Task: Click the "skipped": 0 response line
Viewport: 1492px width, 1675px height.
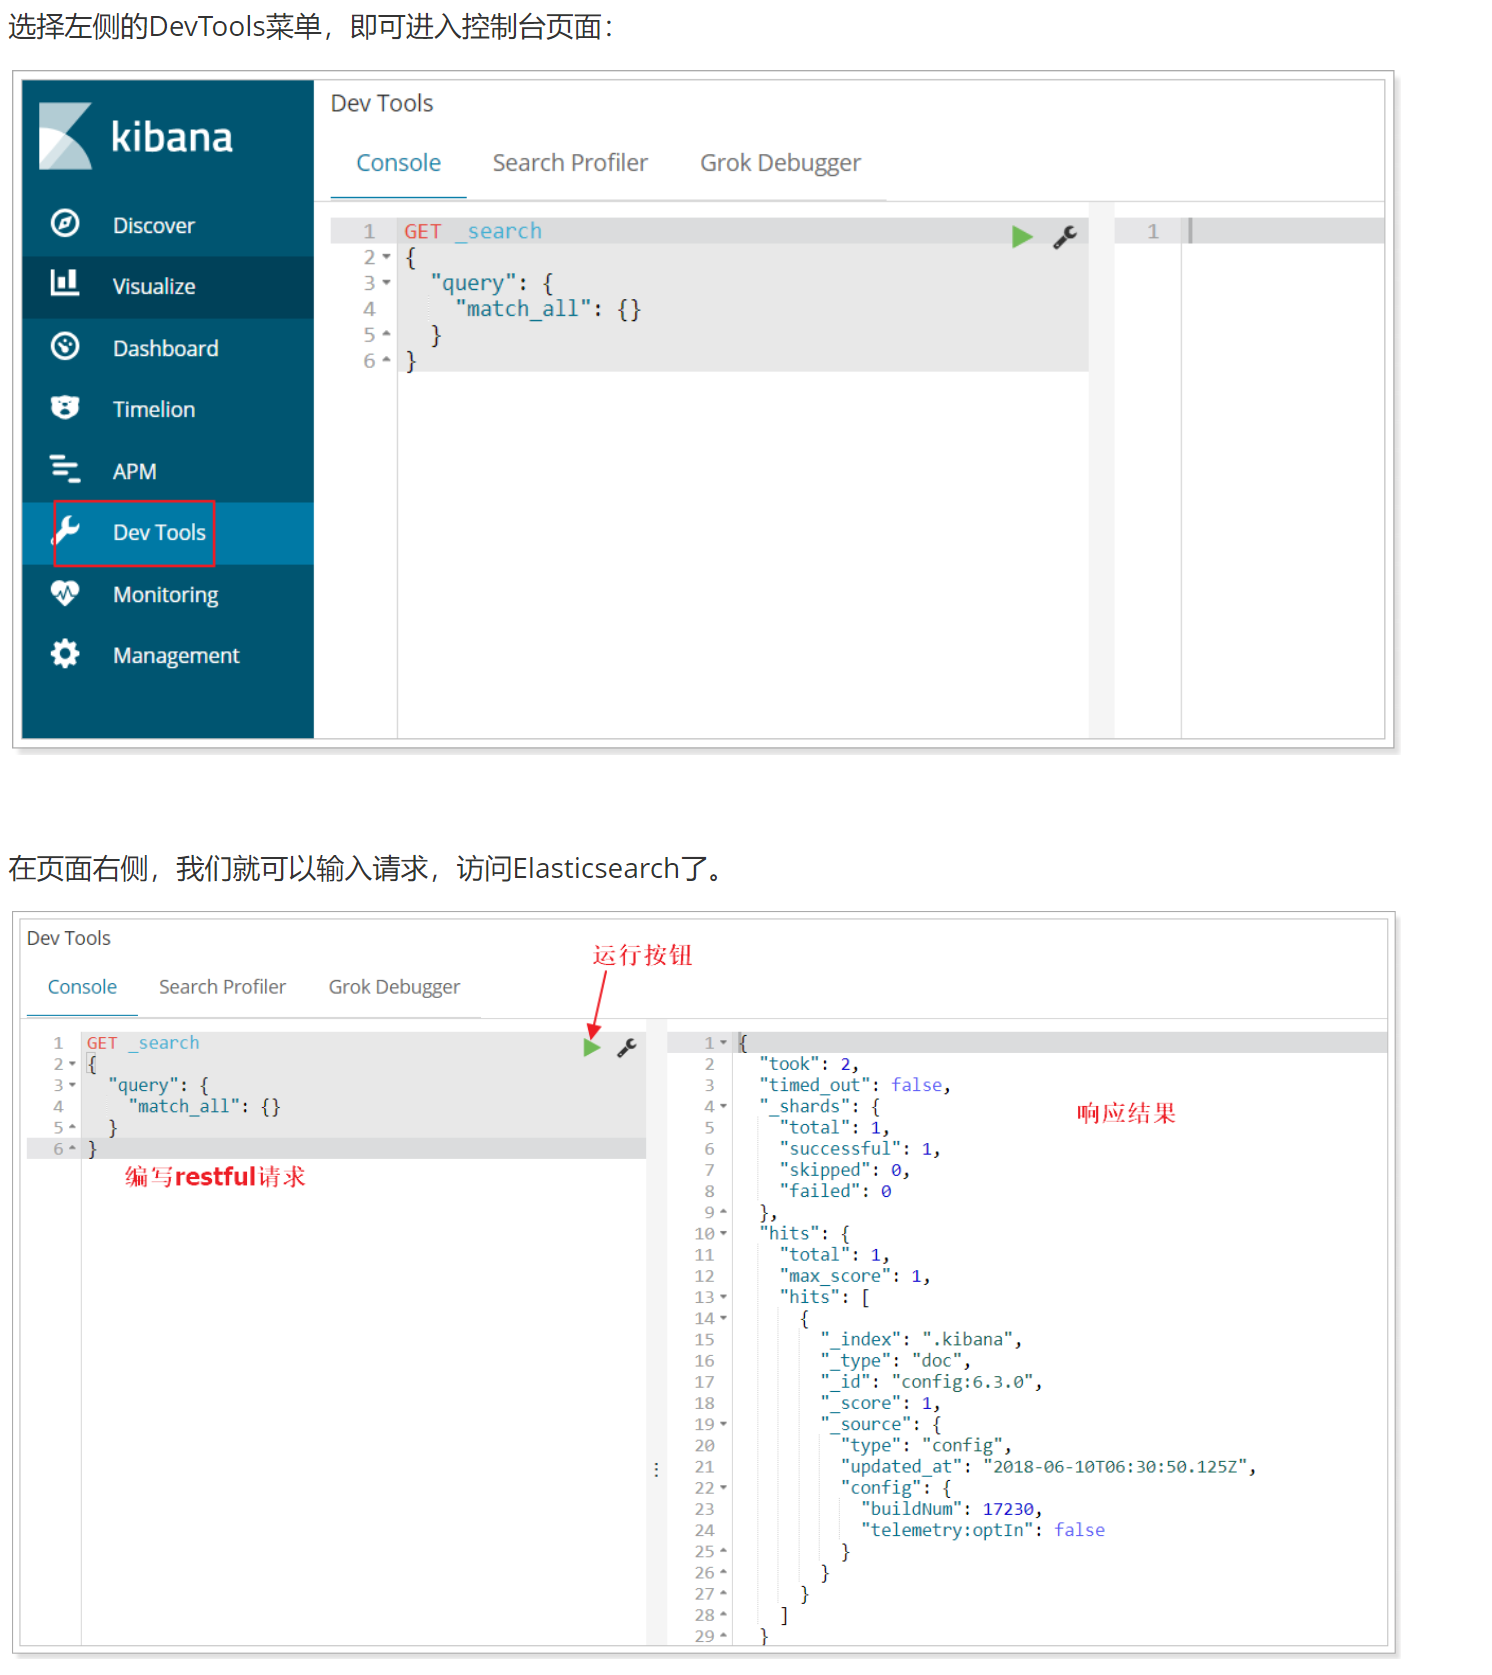Action: [845, 1170]
